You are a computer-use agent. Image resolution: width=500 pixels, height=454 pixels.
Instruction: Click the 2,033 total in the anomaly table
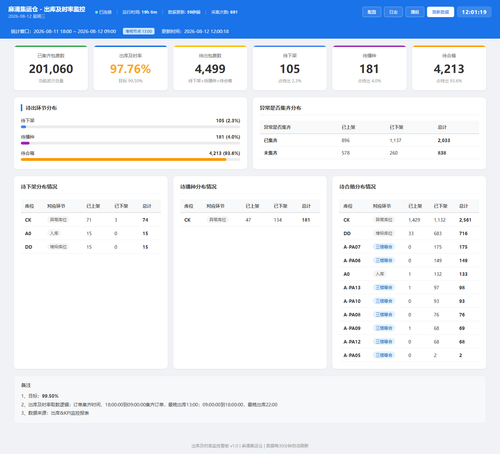444,140
